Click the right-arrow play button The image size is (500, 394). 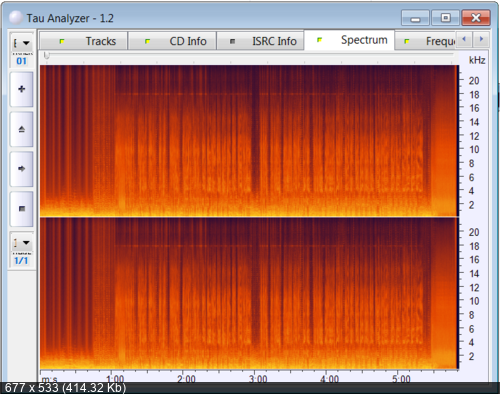click(x=22, y=169)
